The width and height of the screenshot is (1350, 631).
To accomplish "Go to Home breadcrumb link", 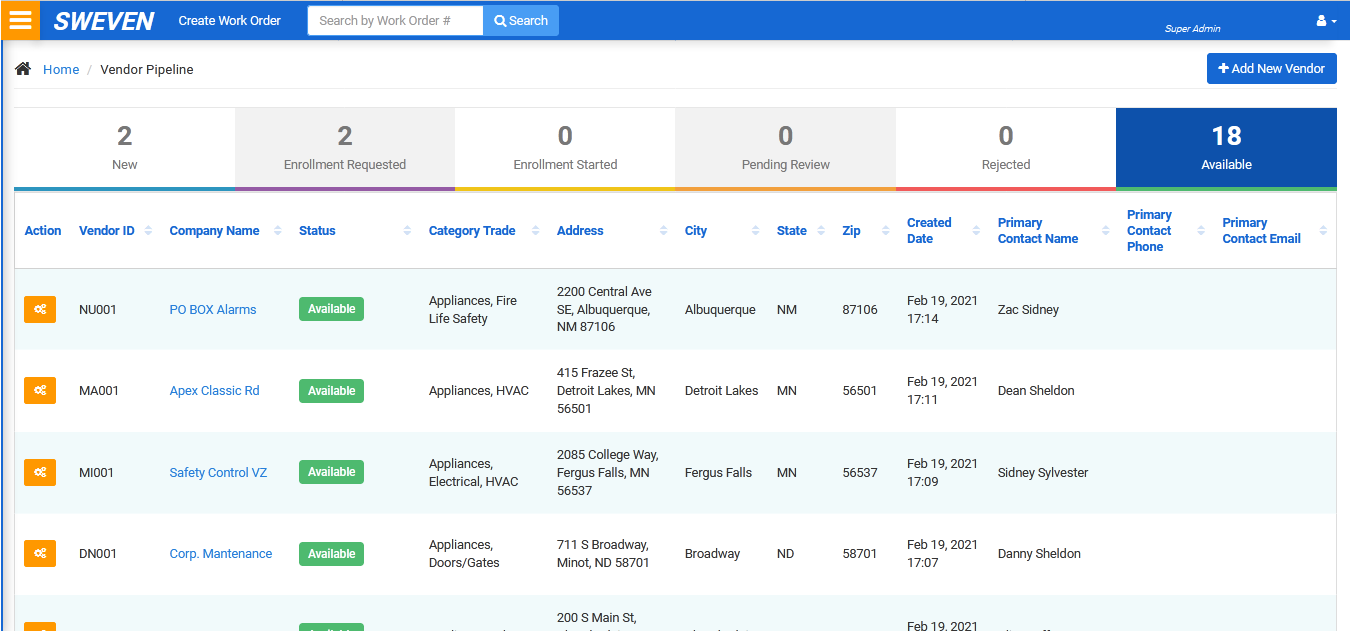I will coord(61,69).
